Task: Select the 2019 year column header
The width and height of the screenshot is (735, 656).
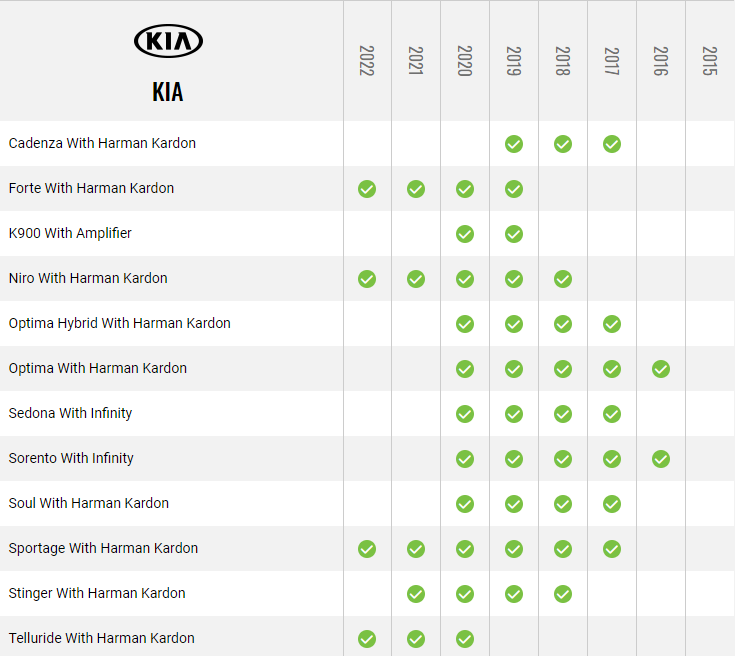Action: click(x=514, y=61)
